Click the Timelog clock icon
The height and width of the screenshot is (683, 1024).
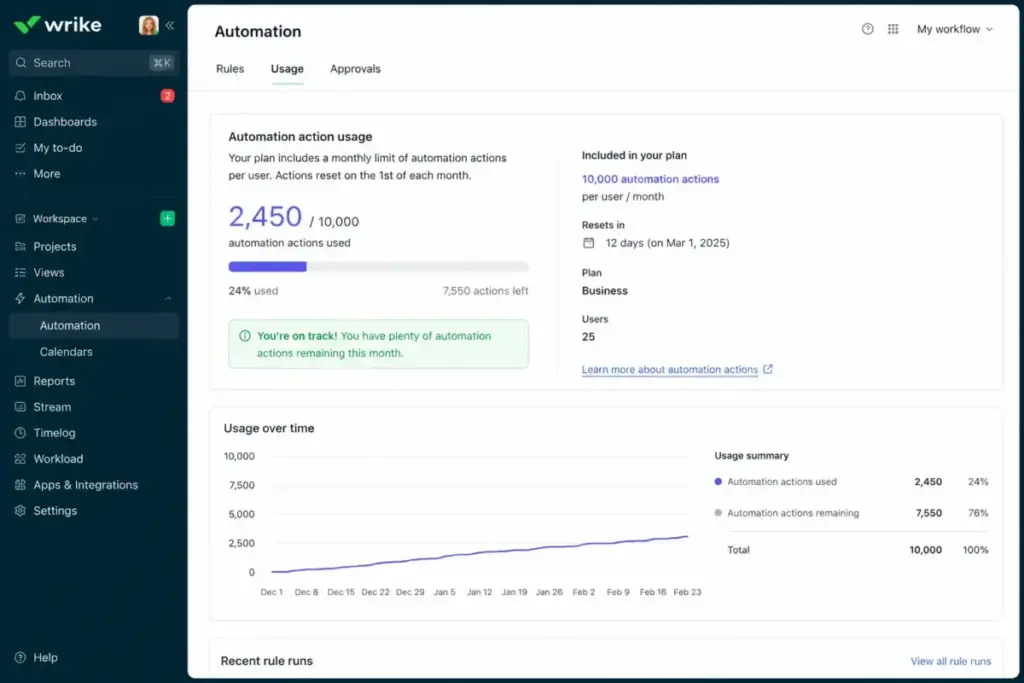pyautogui.click(x=20, y=433)
